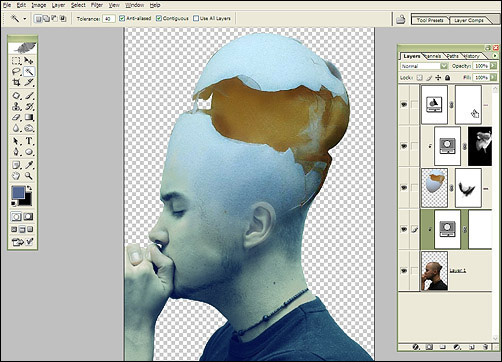Toggle the Anti-aliased checkbox

(122, 18)
